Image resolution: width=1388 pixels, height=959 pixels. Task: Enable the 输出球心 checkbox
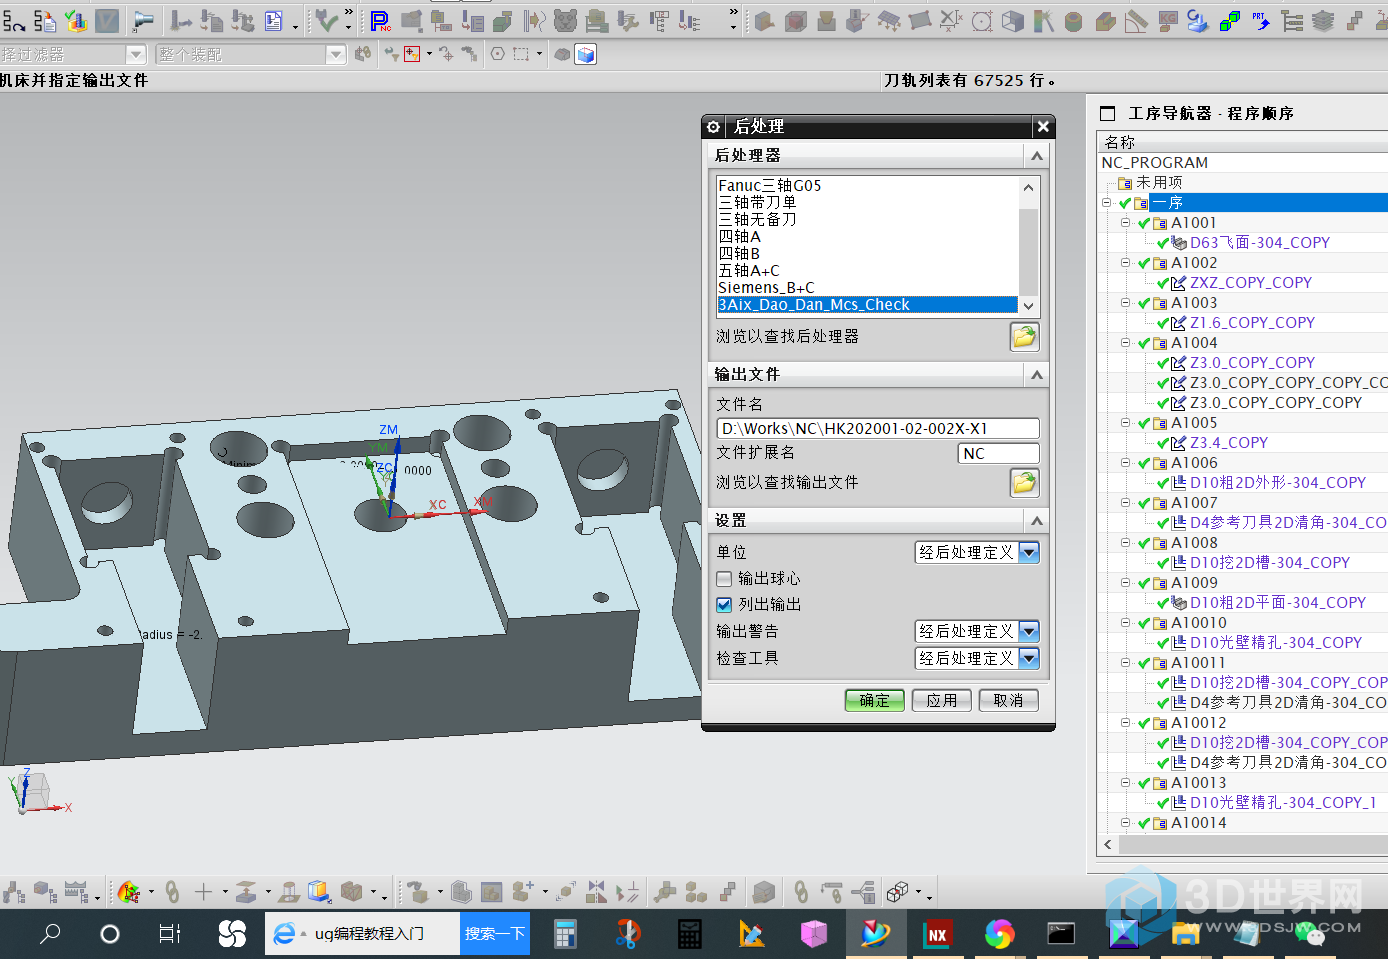pyautogui.click(x=724, y=579)
